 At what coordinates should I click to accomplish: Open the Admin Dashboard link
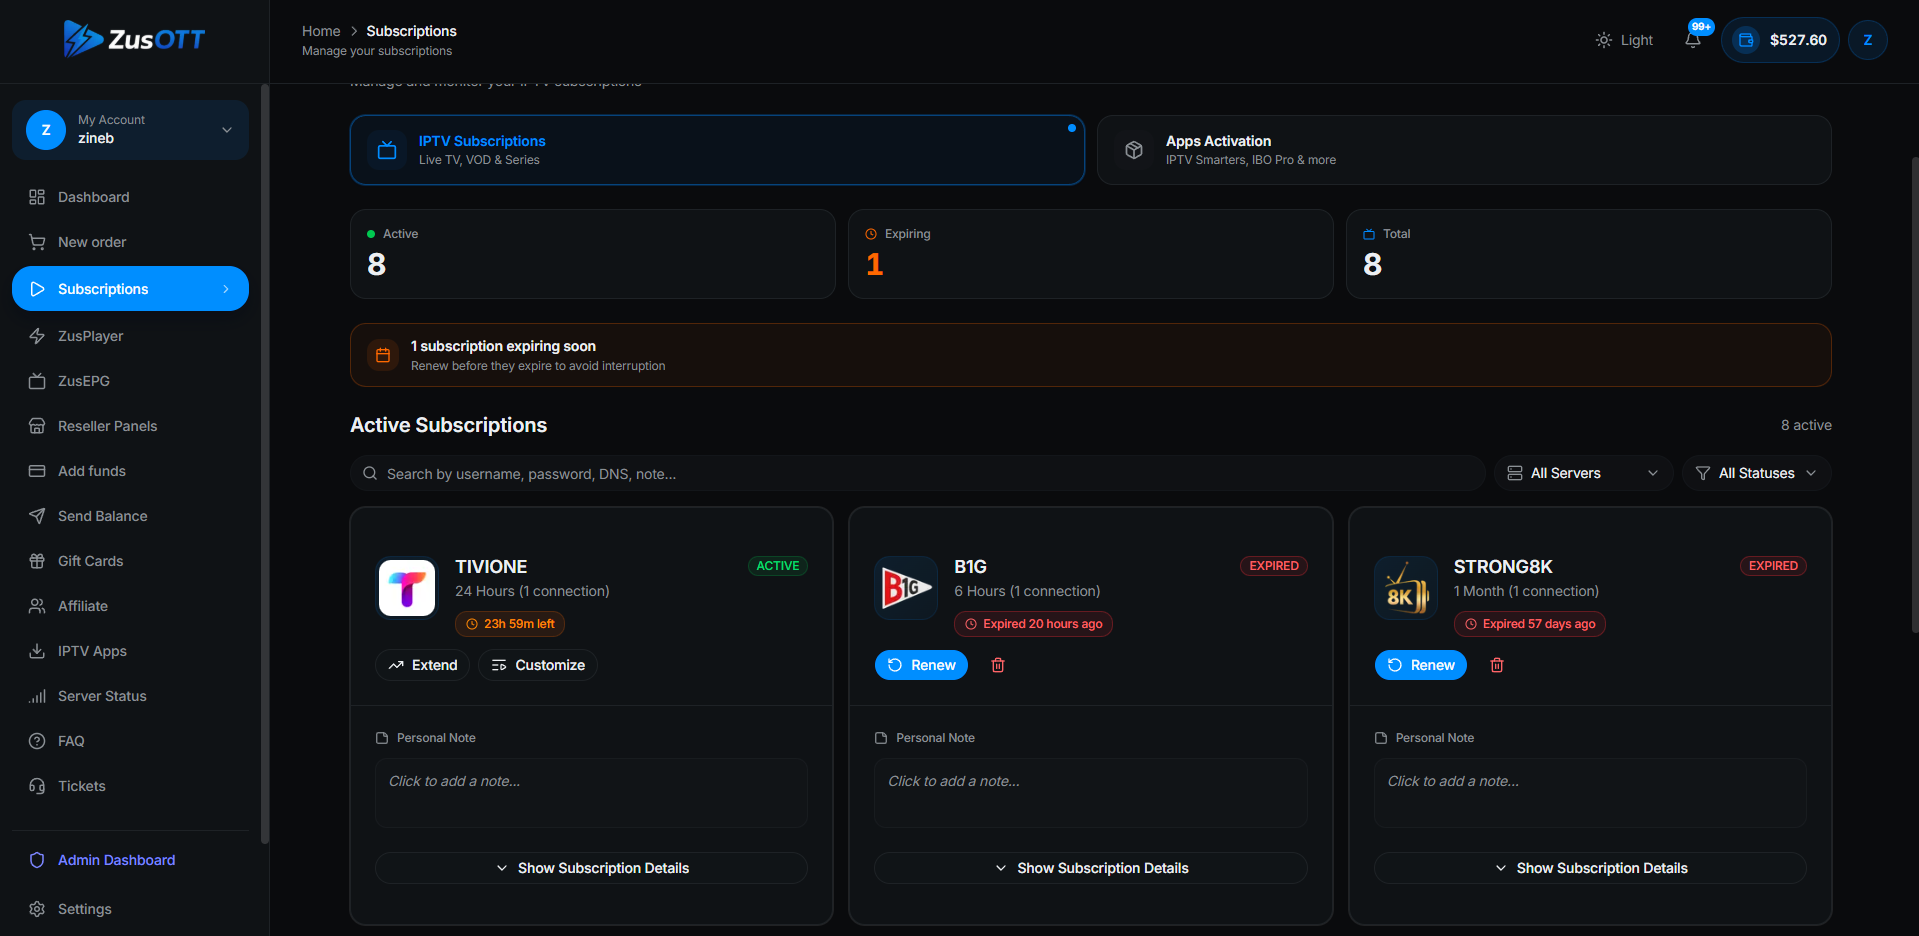click(x=130, y=860)
